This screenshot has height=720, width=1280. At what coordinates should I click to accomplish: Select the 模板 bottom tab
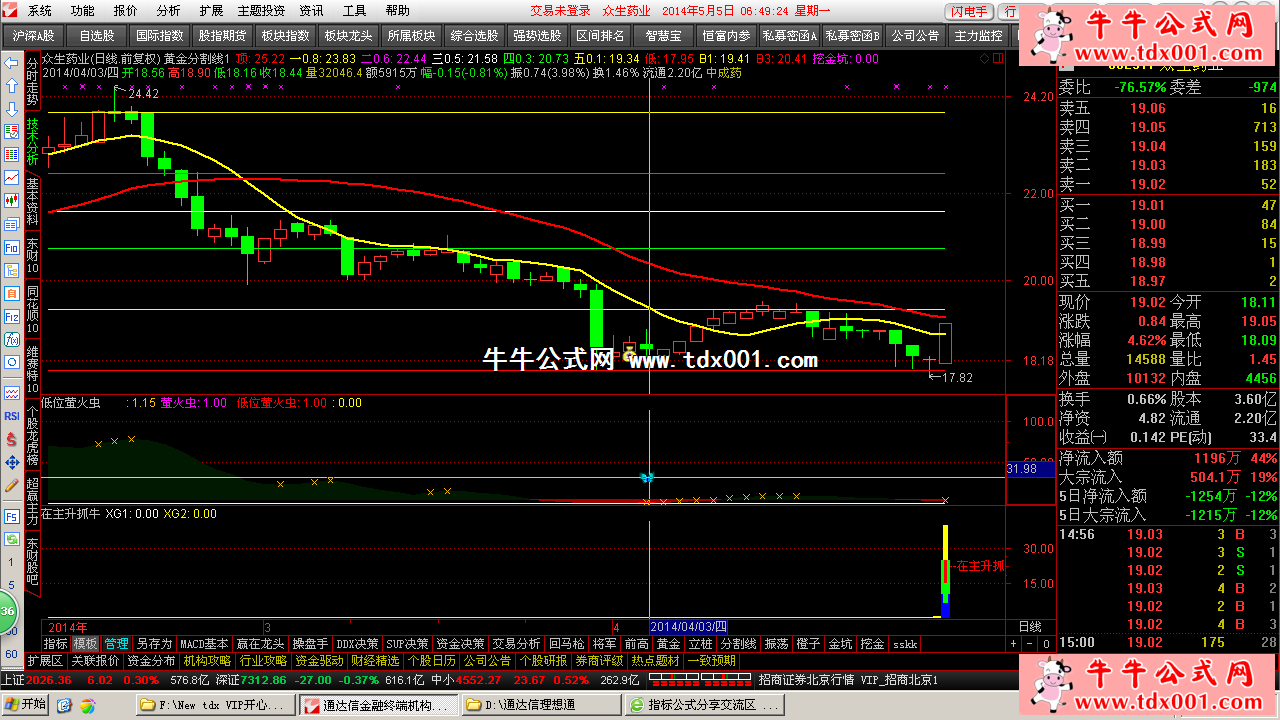86,644
